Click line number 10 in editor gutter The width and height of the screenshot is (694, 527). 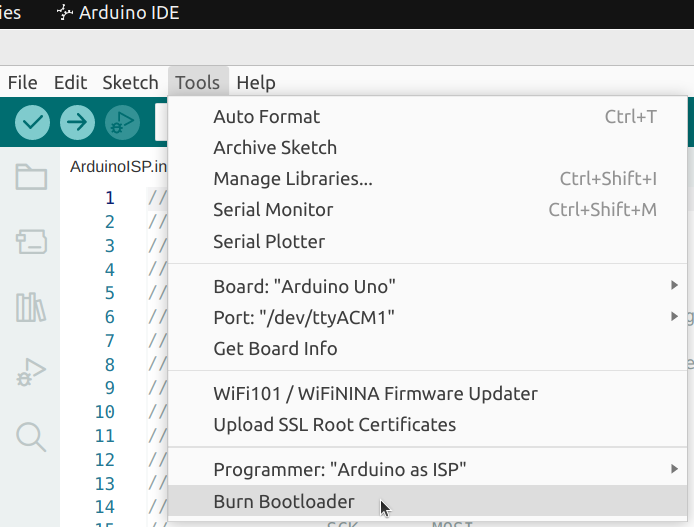(x=105, y=412)
